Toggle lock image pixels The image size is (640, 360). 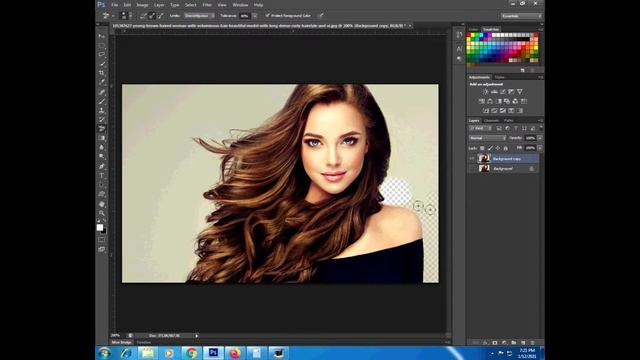pos(490,148)
